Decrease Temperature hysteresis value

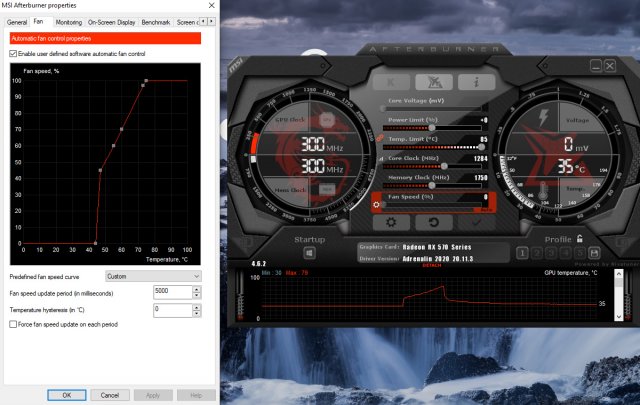197,314
